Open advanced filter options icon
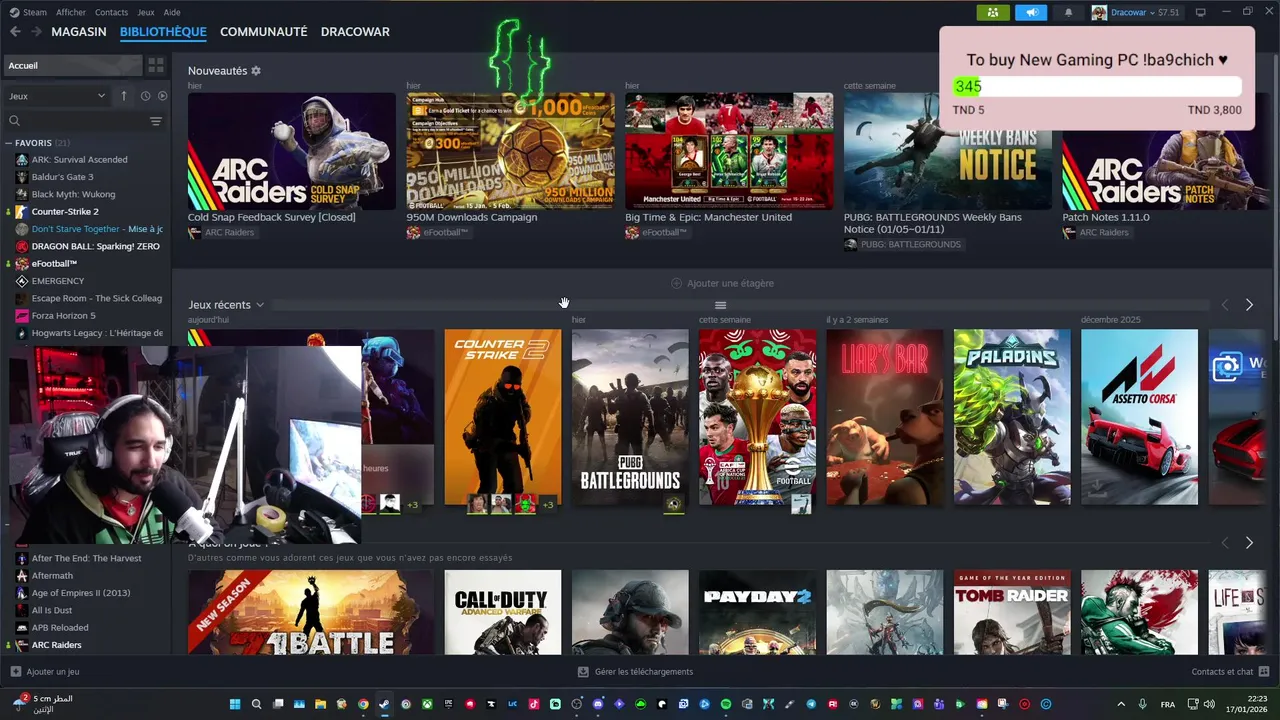The height and width of the screenshot is (720, 1280). (x=156, y=121)
